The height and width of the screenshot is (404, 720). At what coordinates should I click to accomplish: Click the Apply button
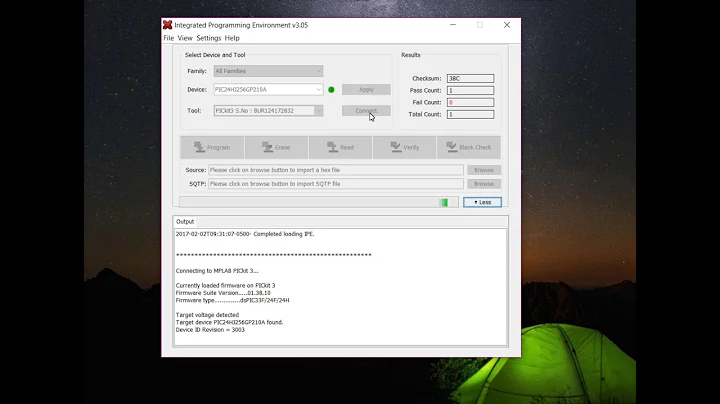(x=366, y=90)
